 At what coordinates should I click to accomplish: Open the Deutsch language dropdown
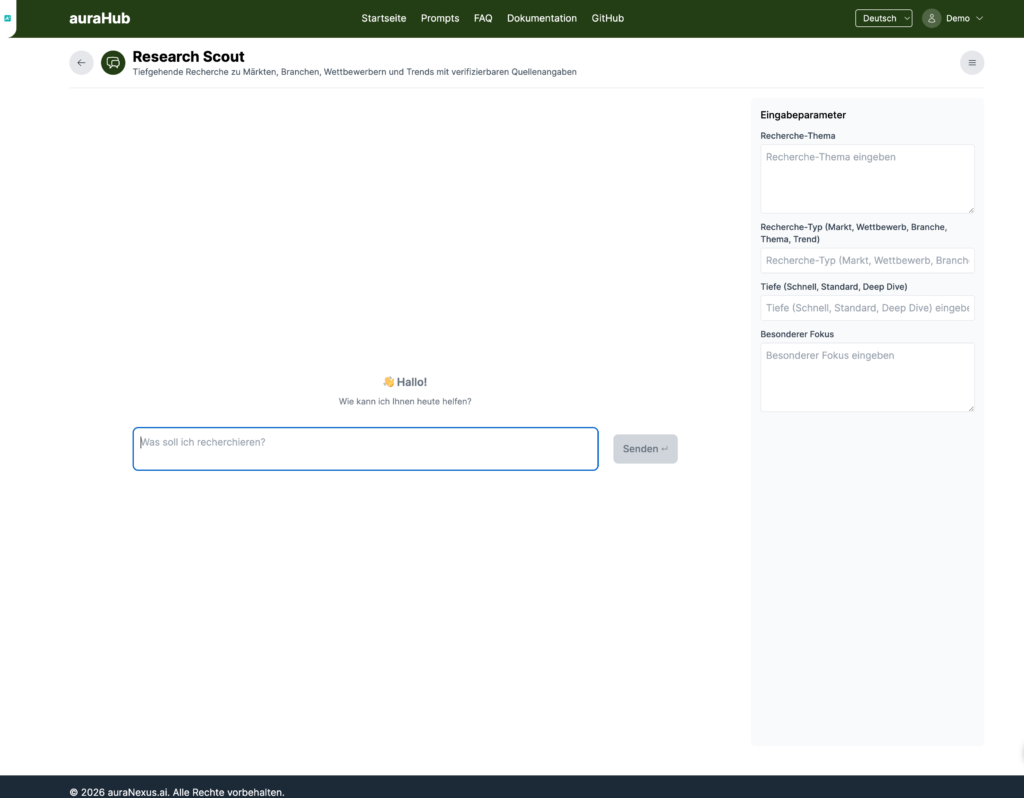[883, 18]
